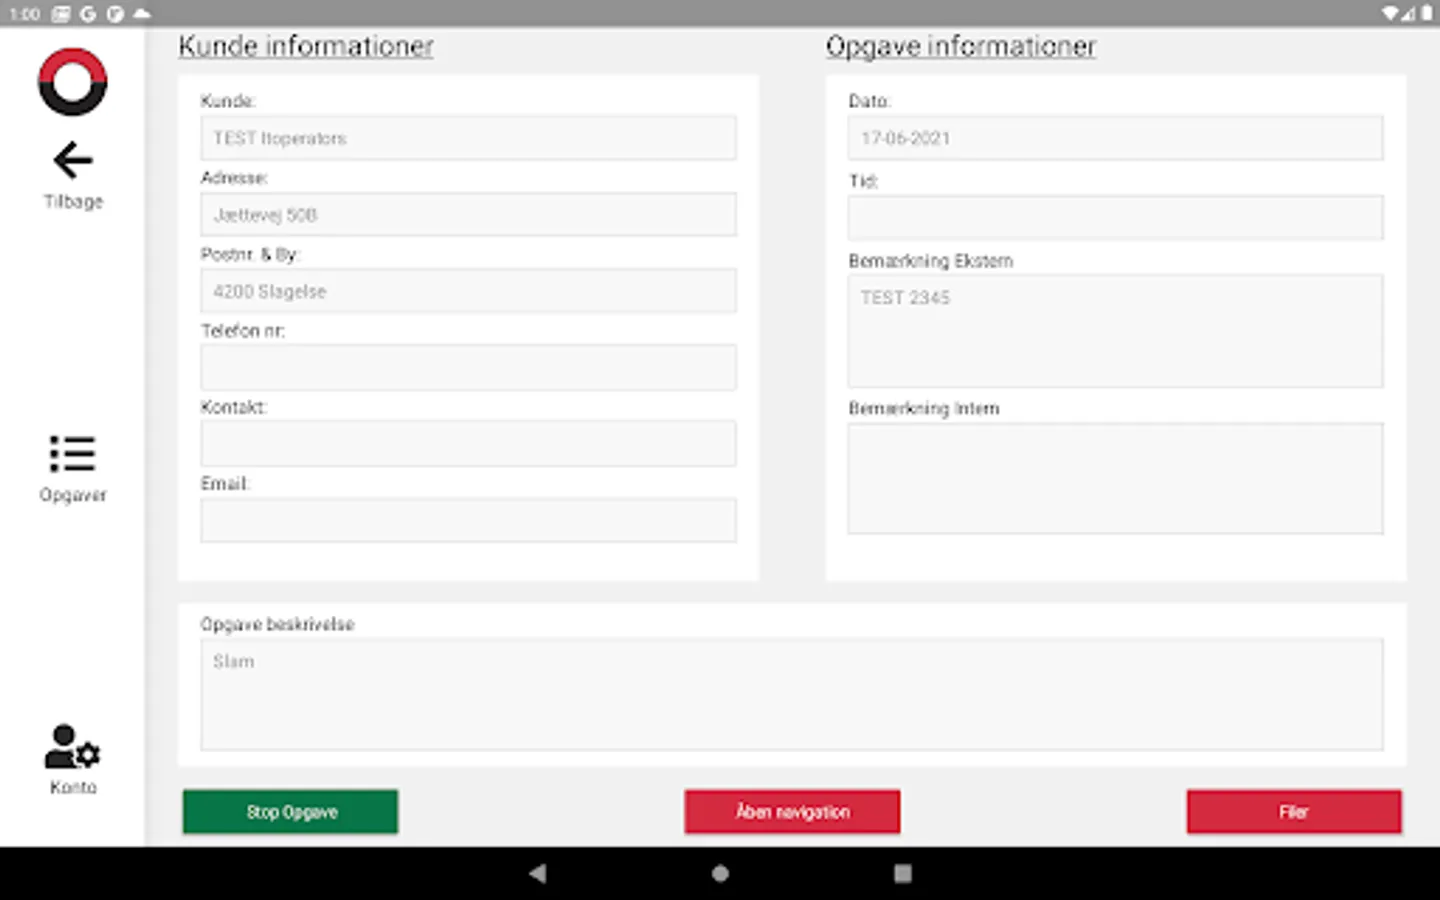The height and width of the screenshot is (900, 1440).
Task: Click the Stop Opgave button
Action: 290,812
